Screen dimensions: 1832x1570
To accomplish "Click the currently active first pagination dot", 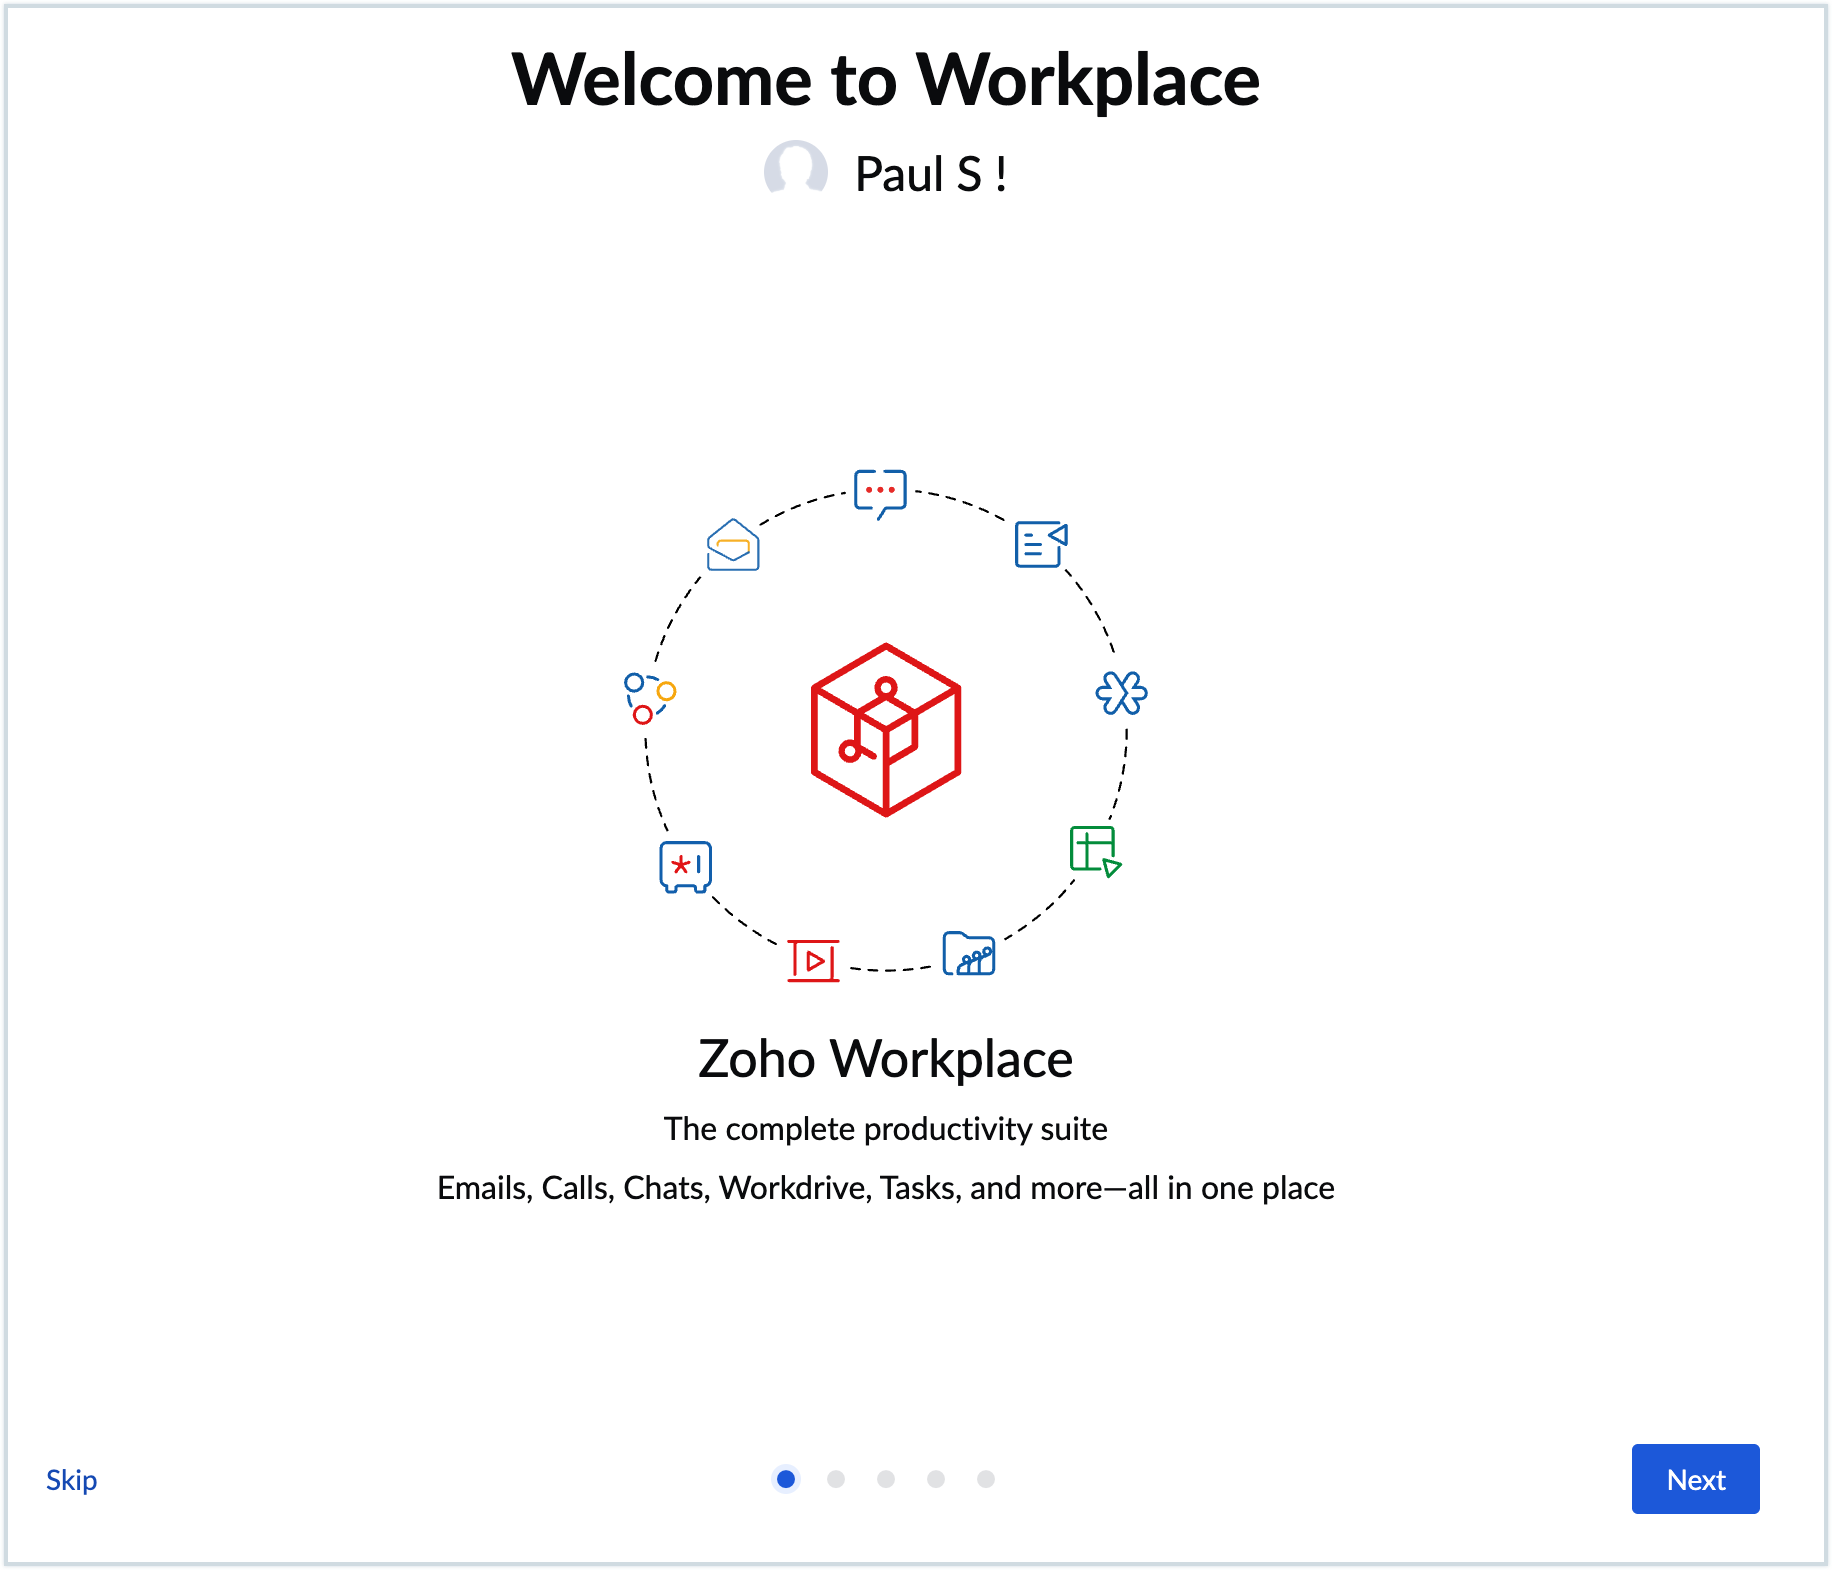I will [787, 1479].
